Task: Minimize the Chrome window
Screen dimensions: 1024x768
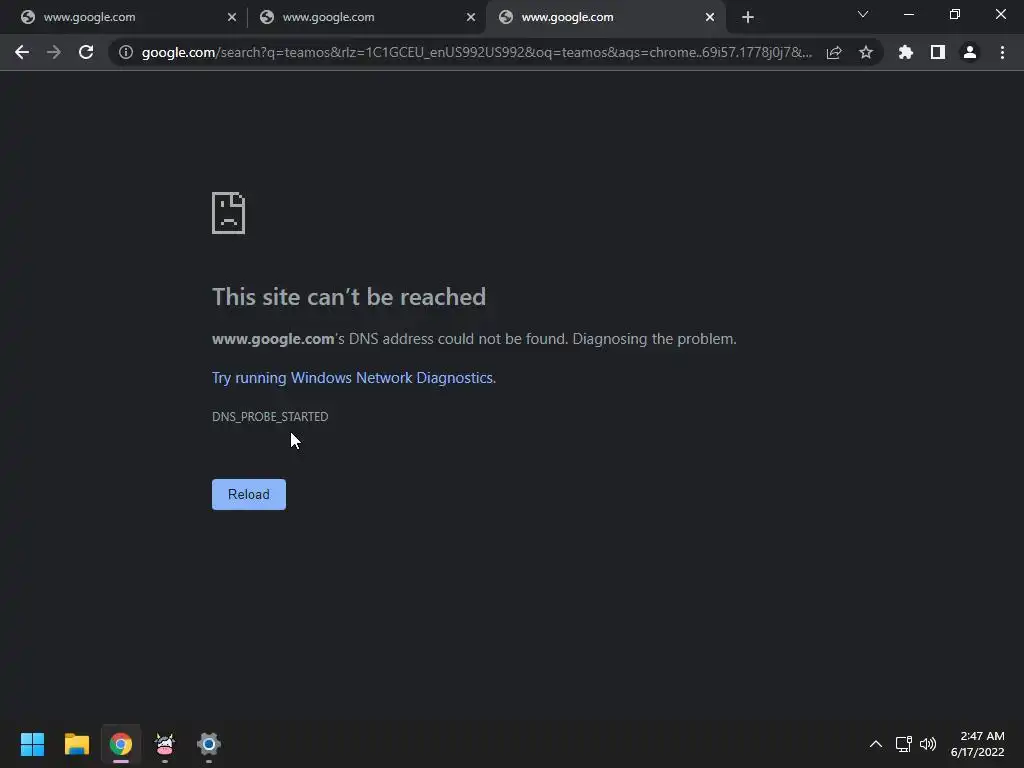Action: pyautogui.click(x=908, y=14)
